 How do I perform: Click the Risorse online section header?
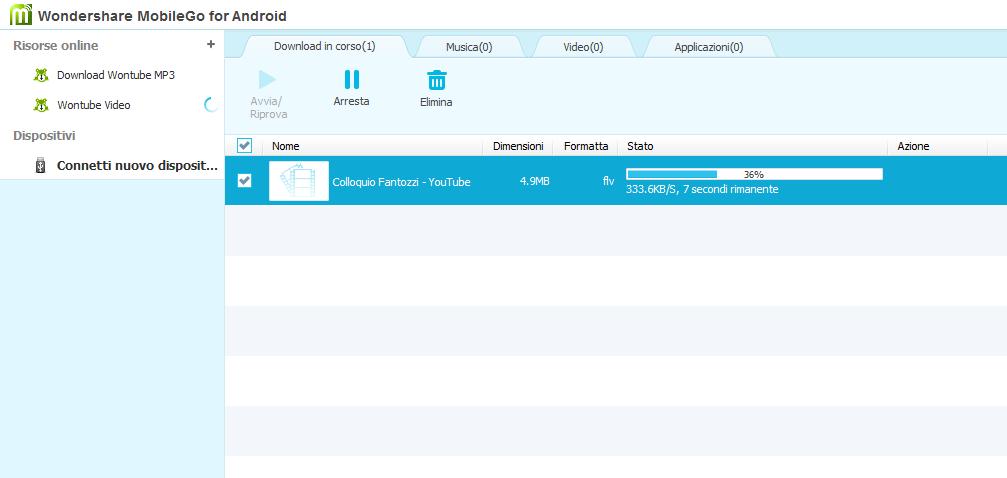coord(55,46)
